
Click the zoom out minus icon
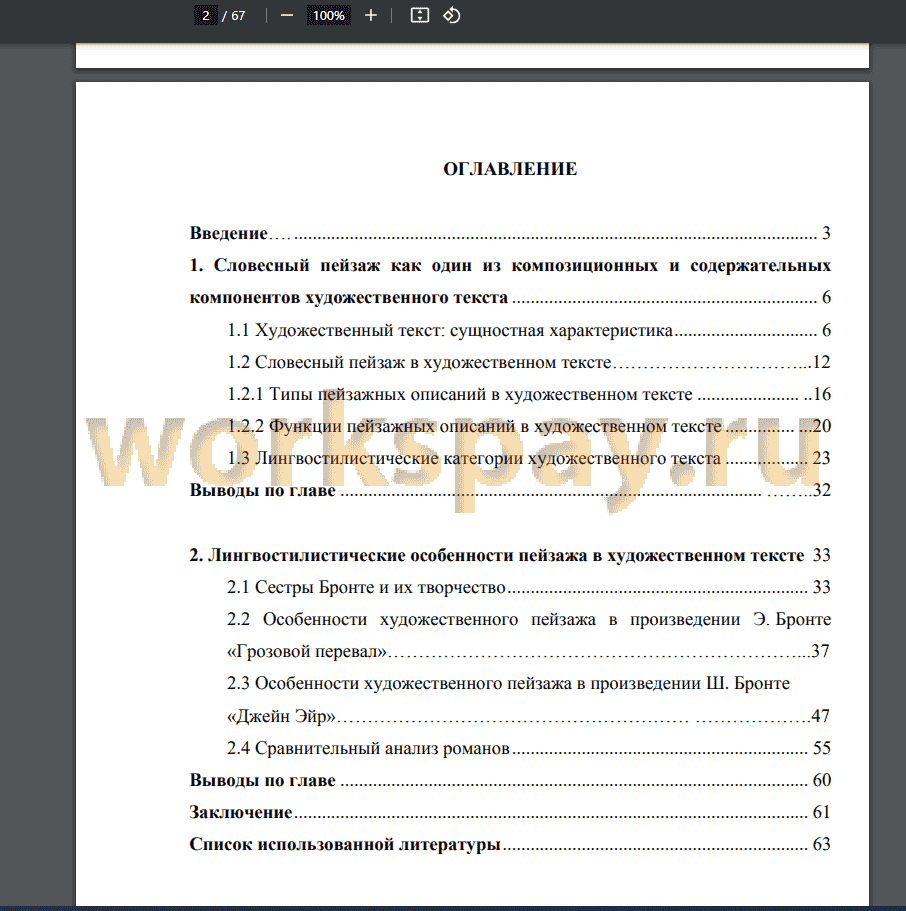287,16
